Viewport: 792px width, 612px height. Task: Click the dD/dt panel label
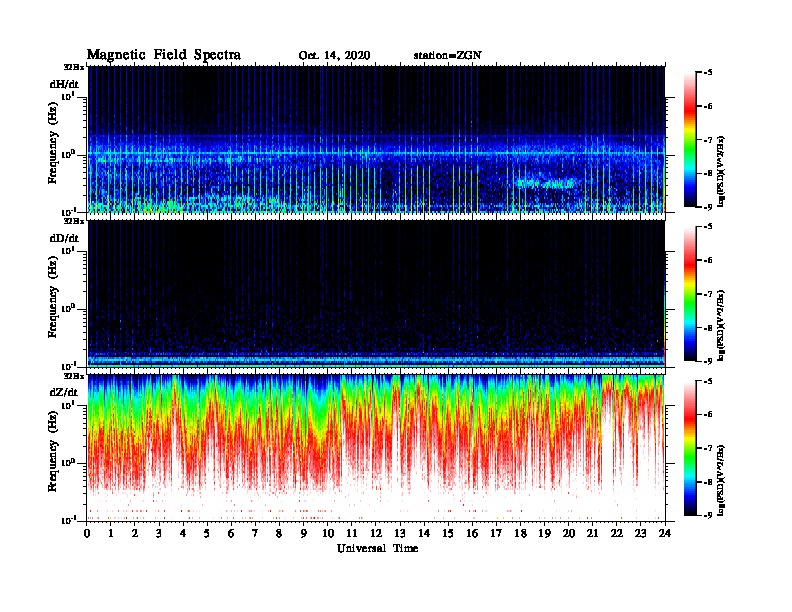pos(64,238)
